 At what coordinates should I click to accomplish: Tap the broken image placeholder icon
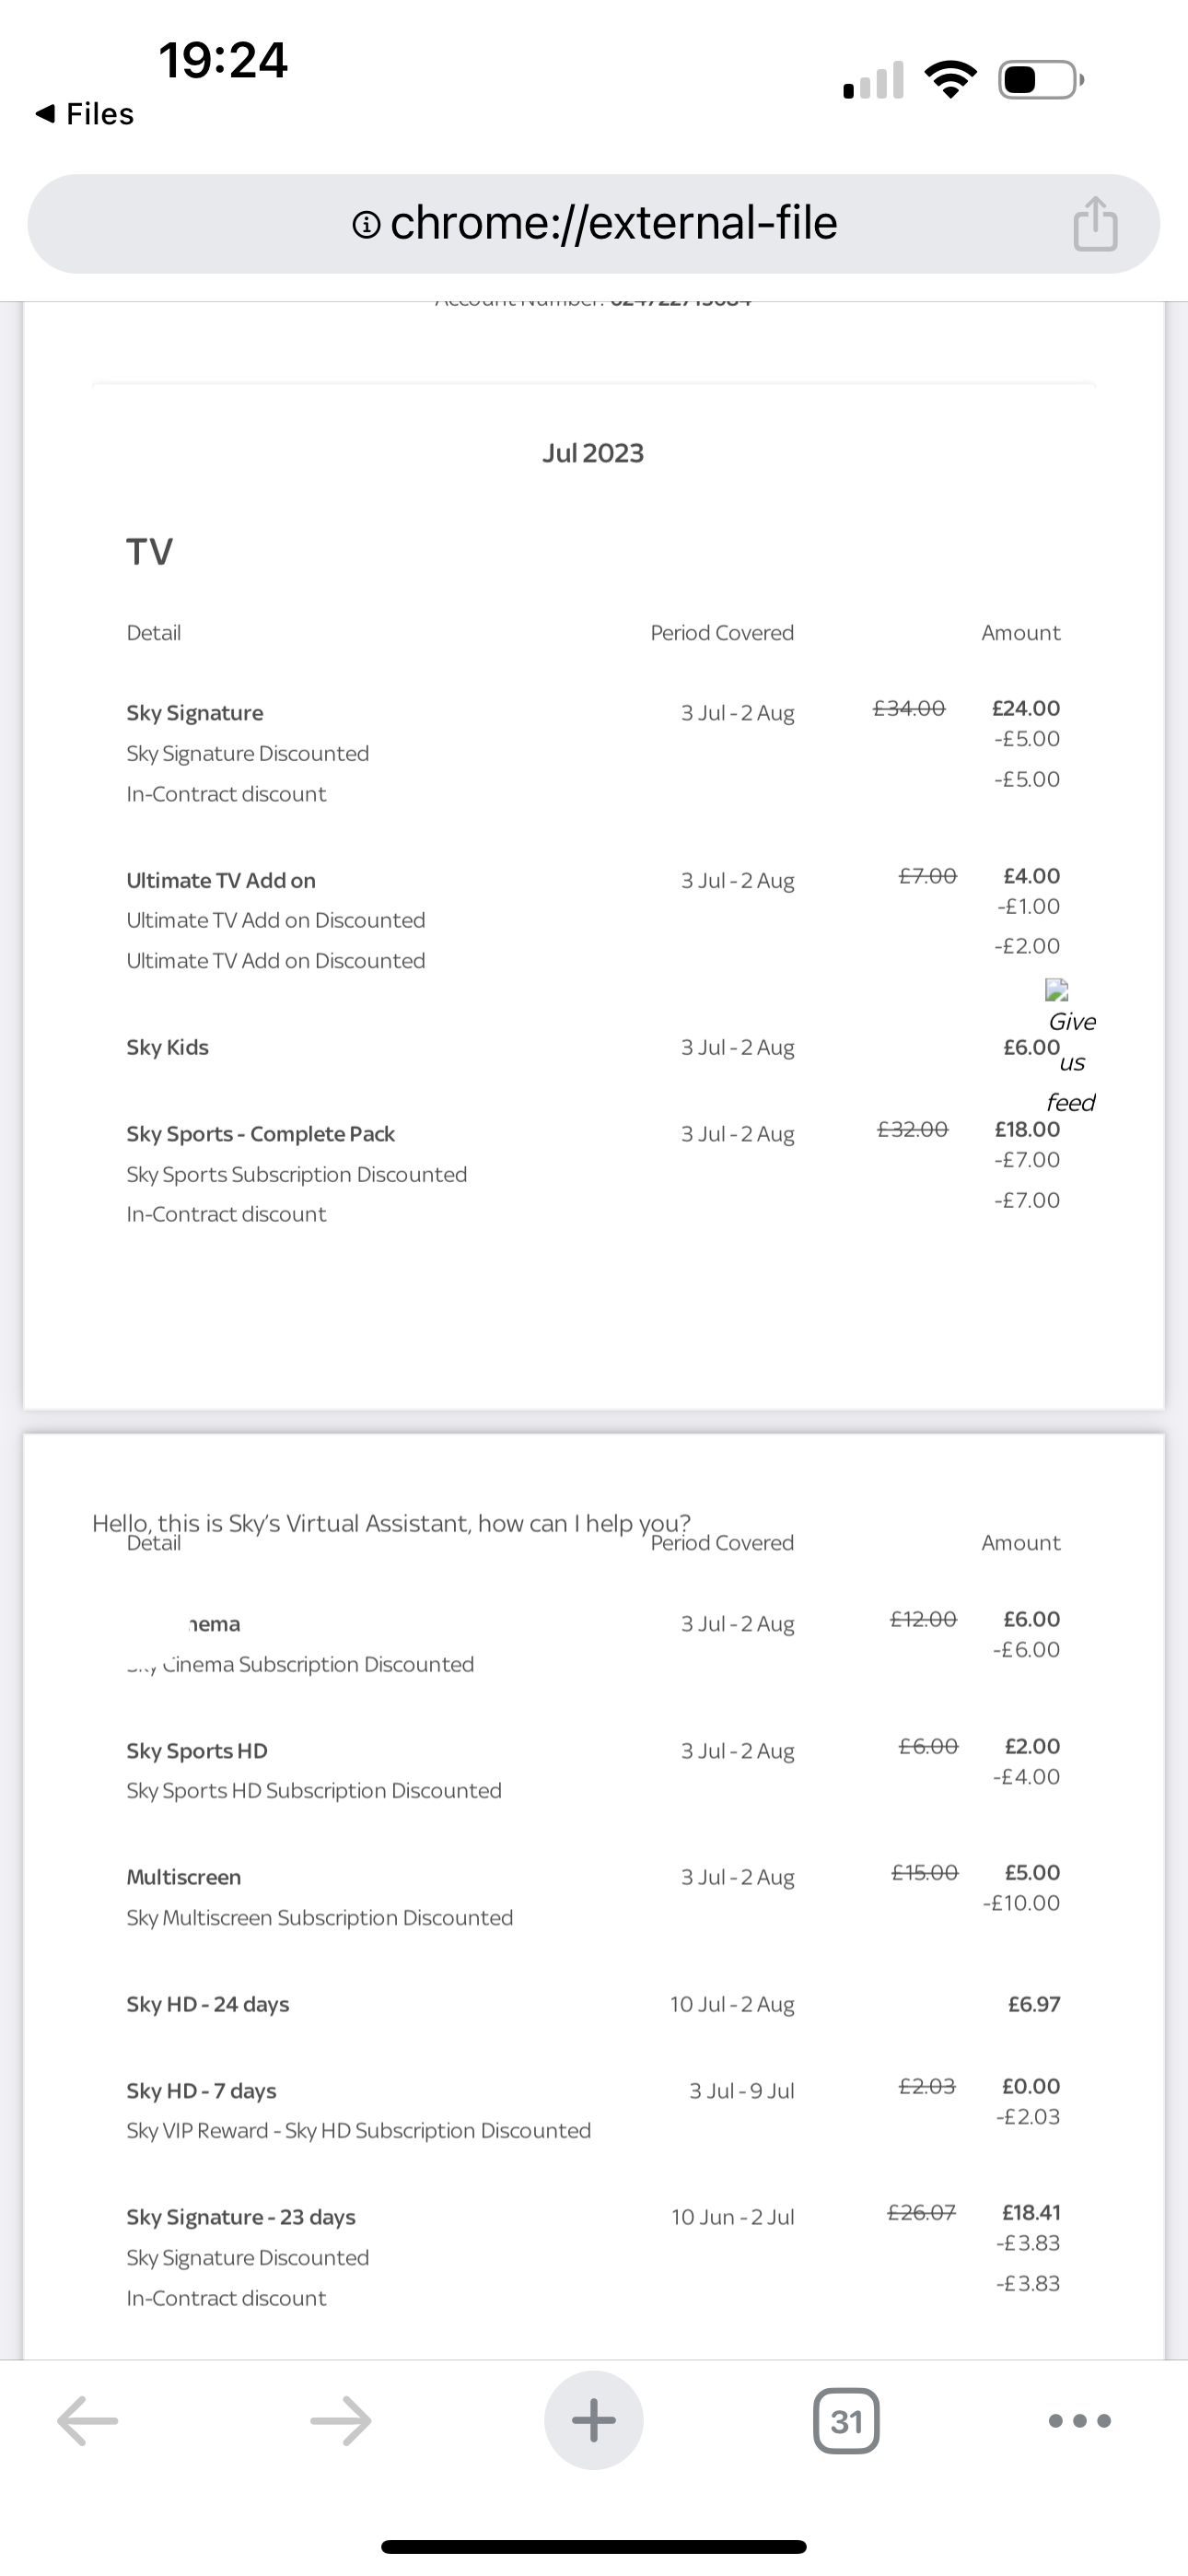1055,992
